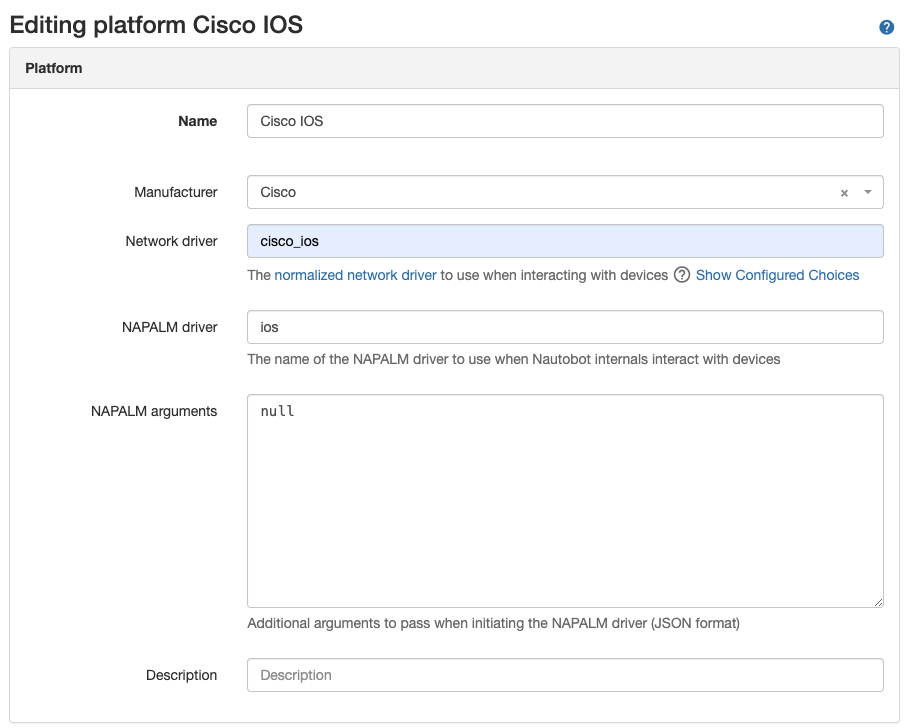Click inside the NAPALM arguments text area
The image size is (909, 728).
(x=565, y=500)
